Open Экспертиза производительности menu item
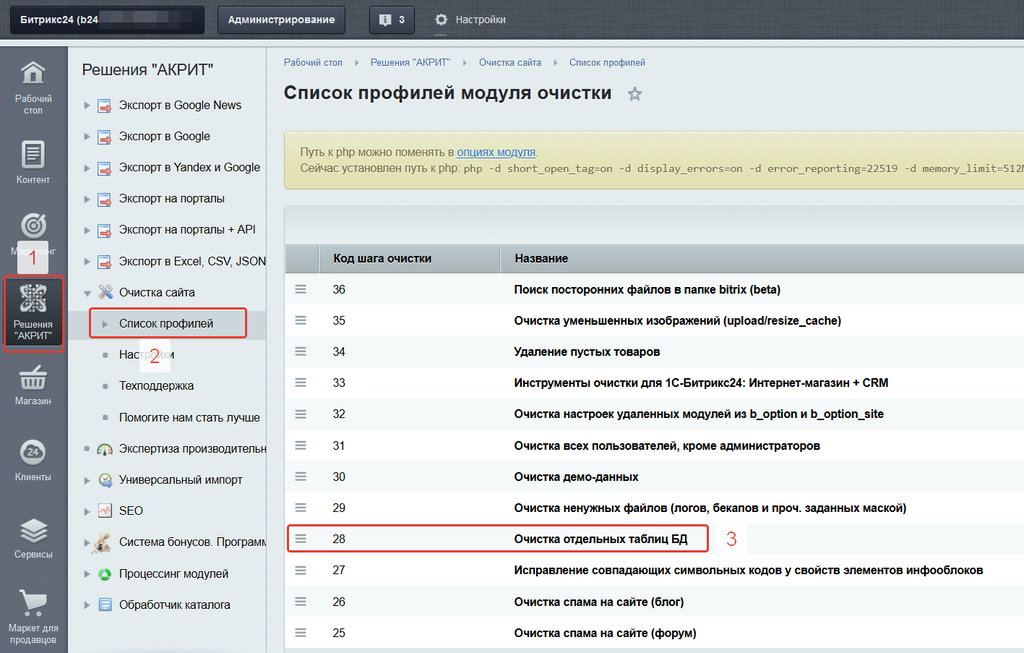This screenshot has width=1024, height=653. [x=192, y=449]
